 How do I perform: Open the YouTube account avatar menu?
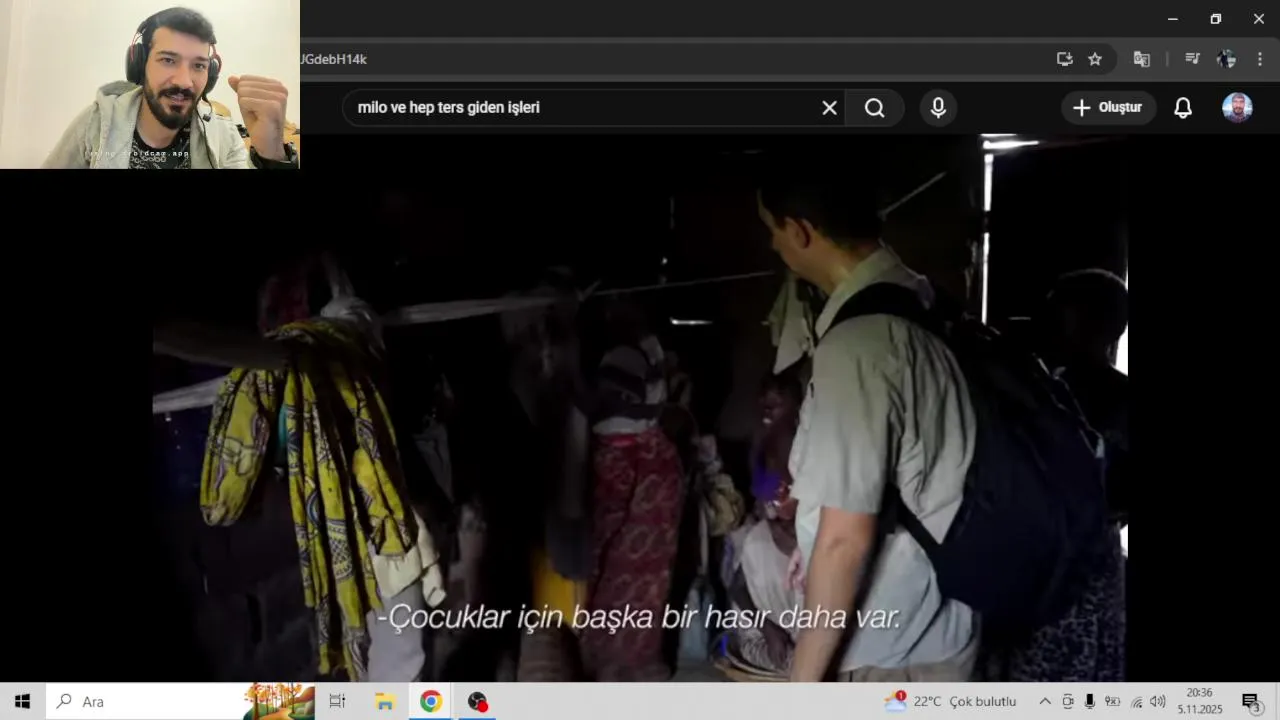tap(1237, 108)
